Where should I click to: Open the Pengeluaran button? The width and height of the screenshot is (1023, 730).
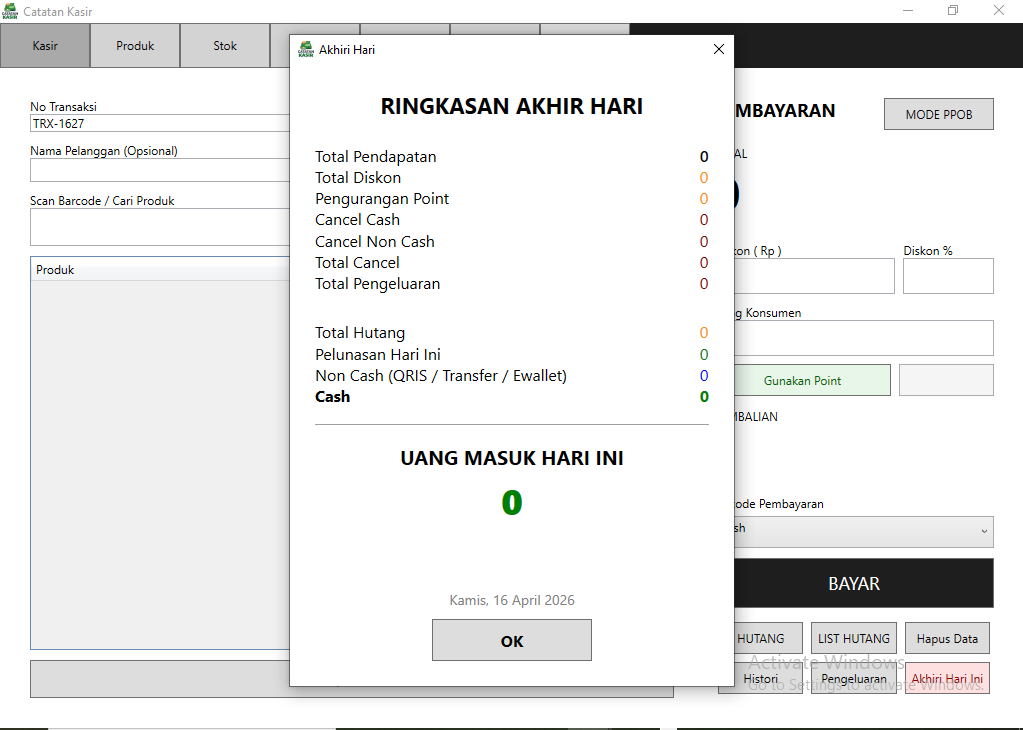click(853, 678)
